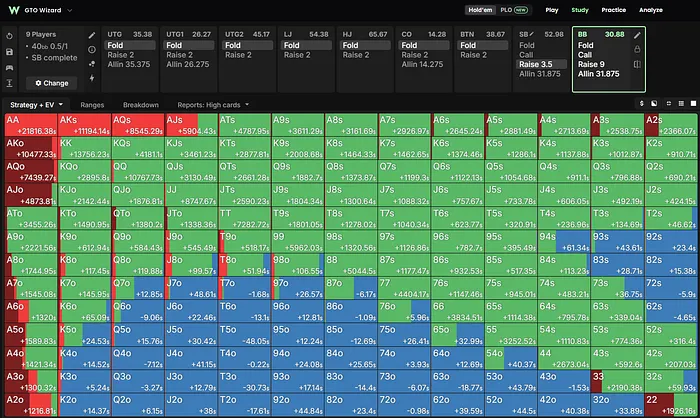Open the Reports: High cards dropdown

pyautogui.click(x=213, y=105)
